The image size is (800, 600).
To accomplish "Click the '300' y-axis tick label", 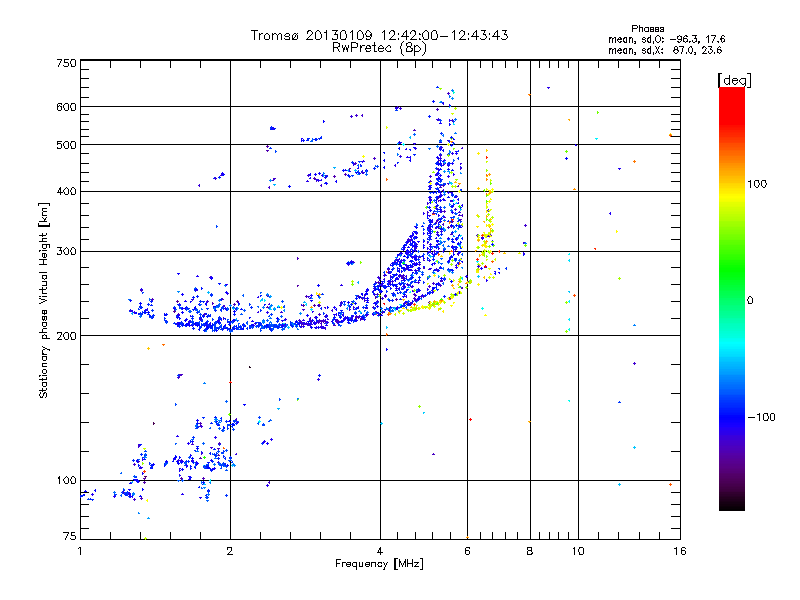I will (66, 251).
